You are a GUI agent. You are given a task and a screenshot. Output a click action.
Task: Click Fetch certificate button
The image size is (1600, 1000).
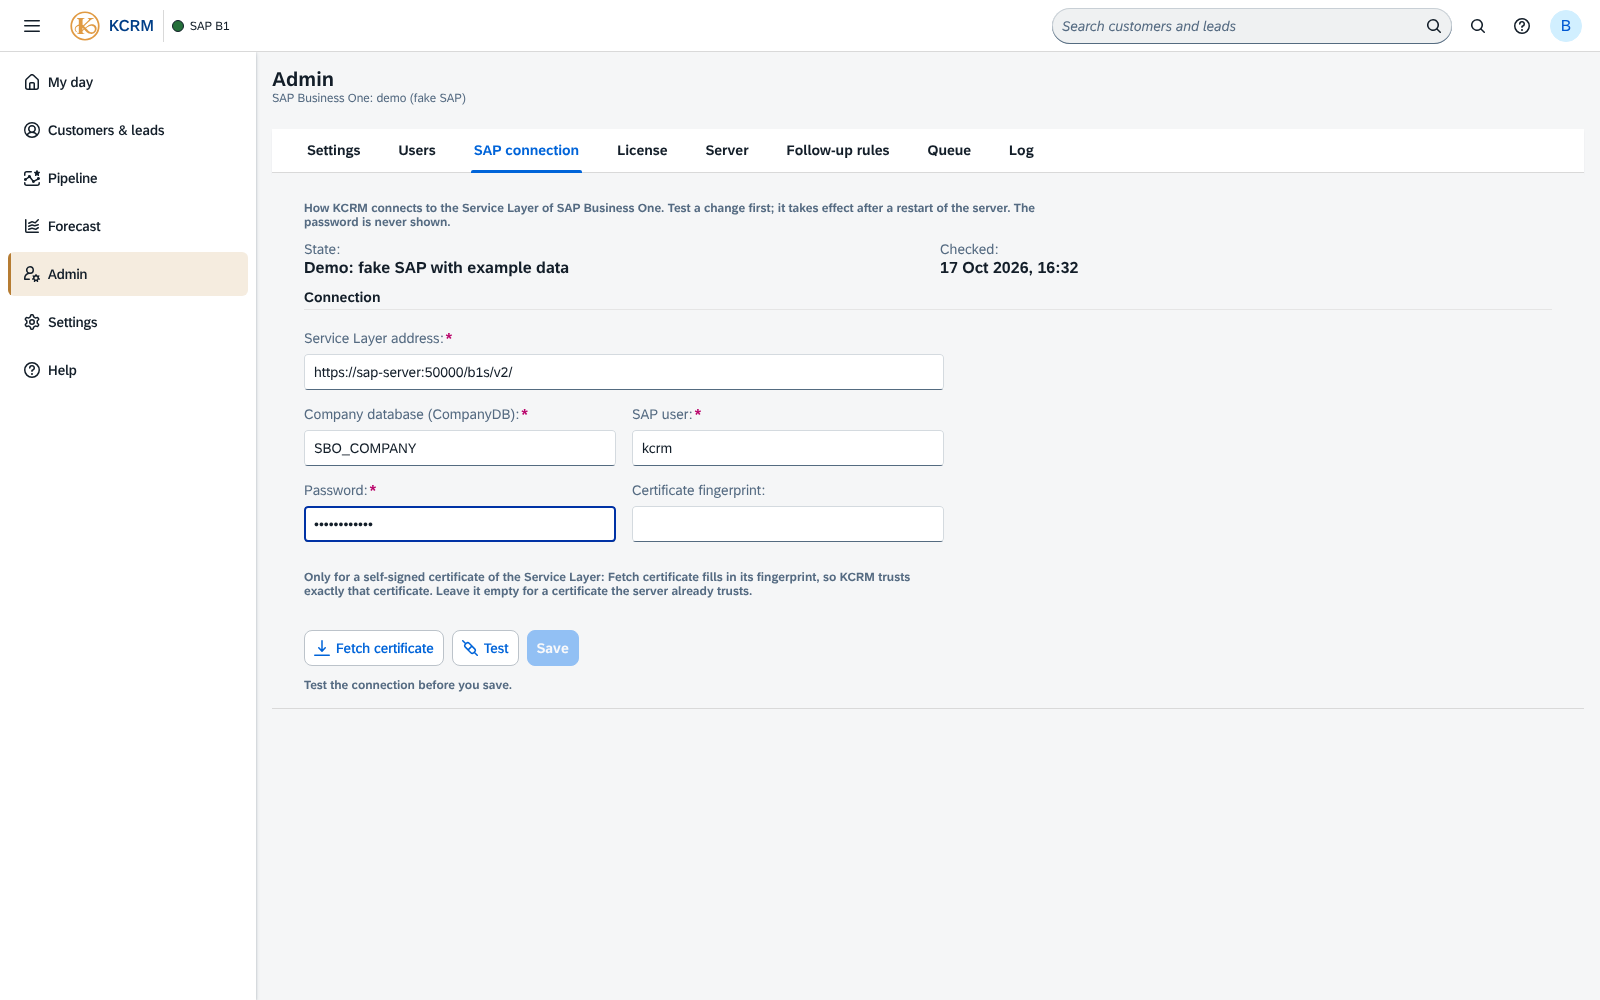374,648
